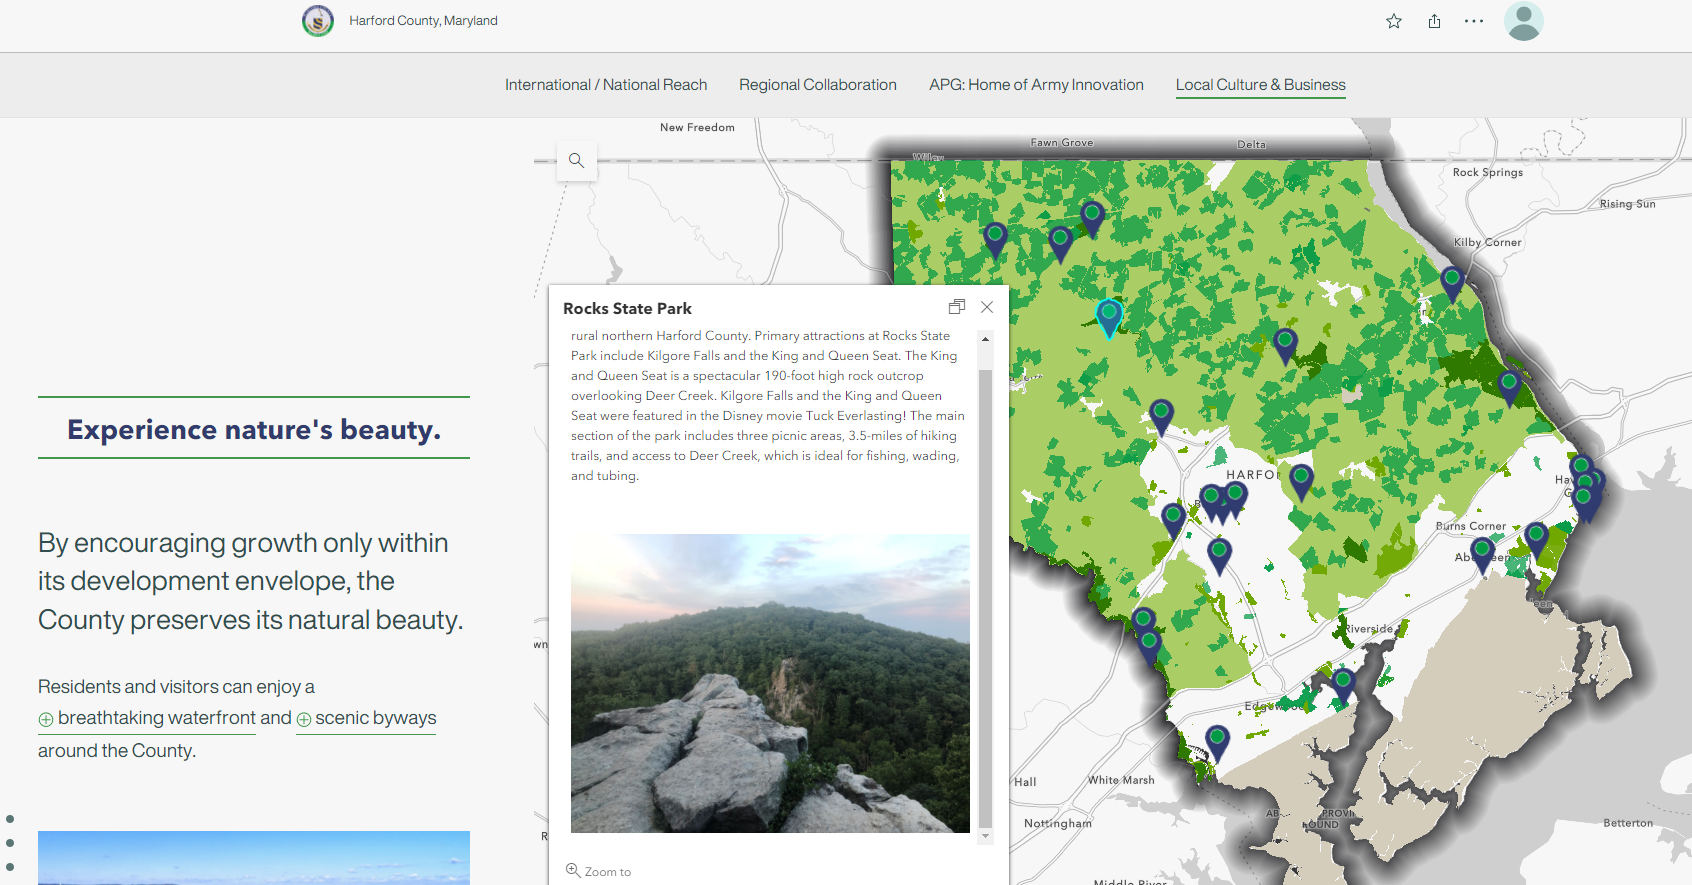Click the blue sky image under the waterfront text
This screenshot has height=885, width=1692.
(254, 858)
